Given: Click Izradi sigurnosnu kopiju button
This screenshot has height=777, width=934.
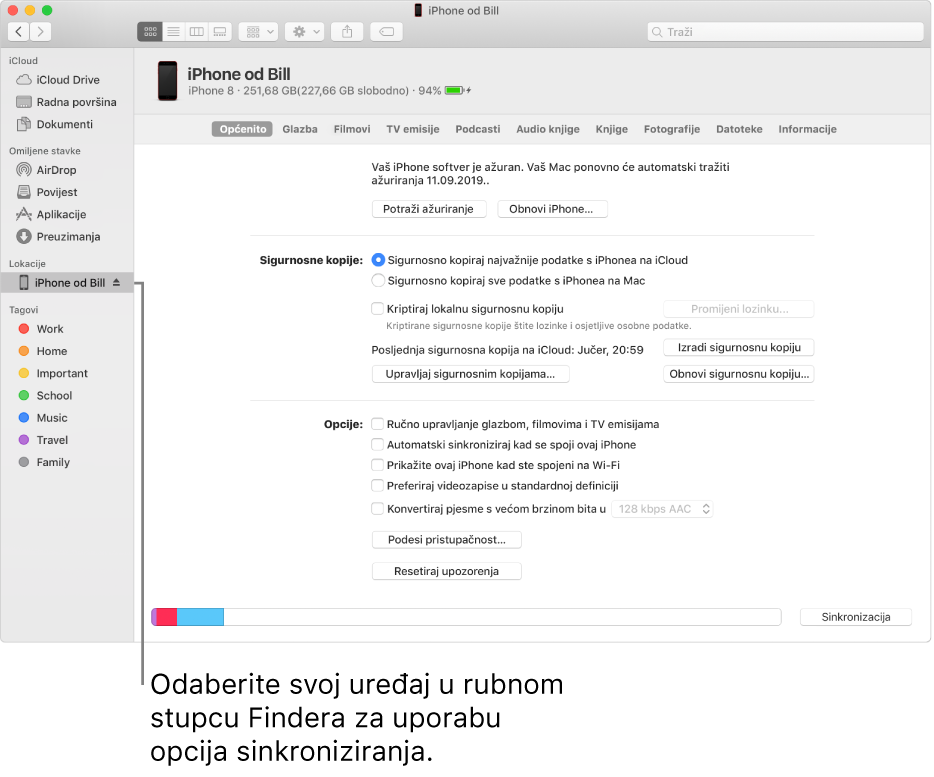Looking at the screenshot, I should pyautogui.click(x=739, y=347).
